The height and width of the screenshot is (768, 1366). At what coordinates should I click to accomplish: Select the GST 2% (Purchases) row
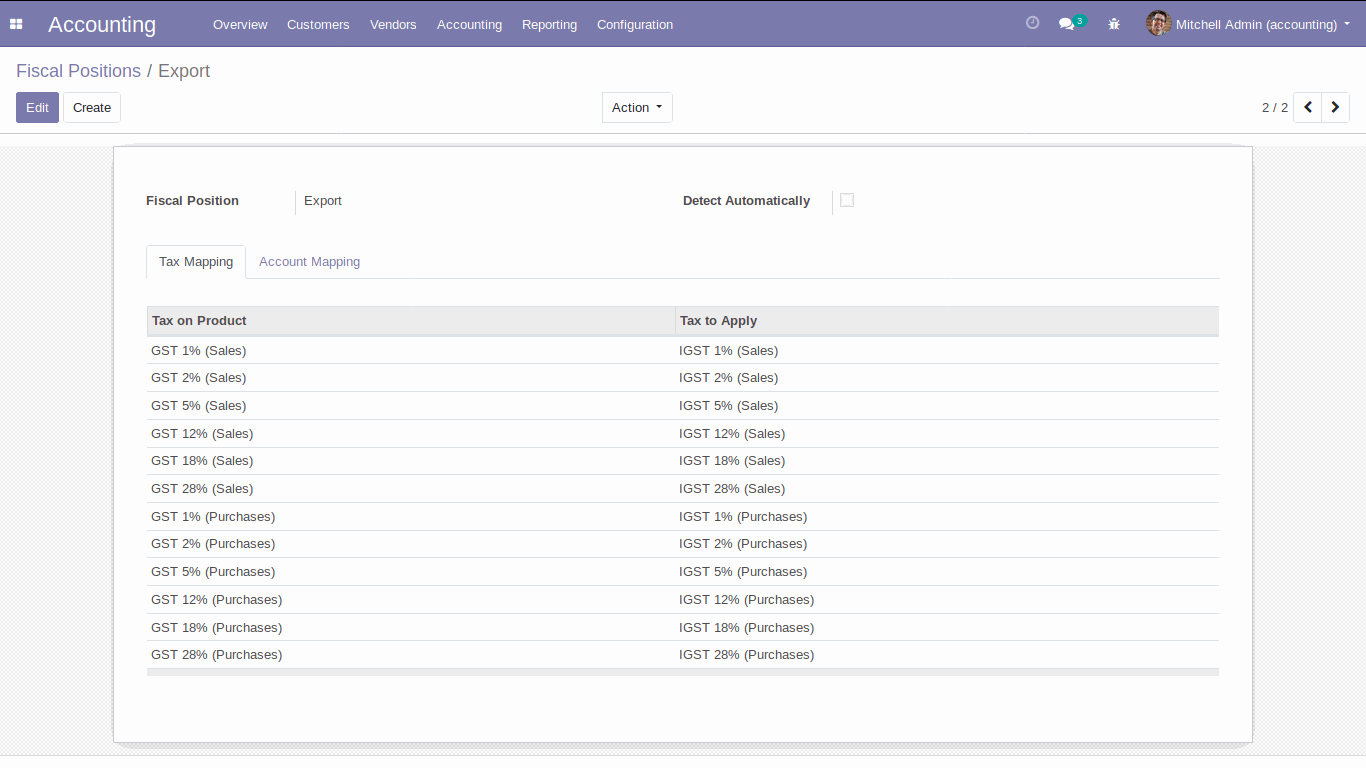[x=683, y=544]
